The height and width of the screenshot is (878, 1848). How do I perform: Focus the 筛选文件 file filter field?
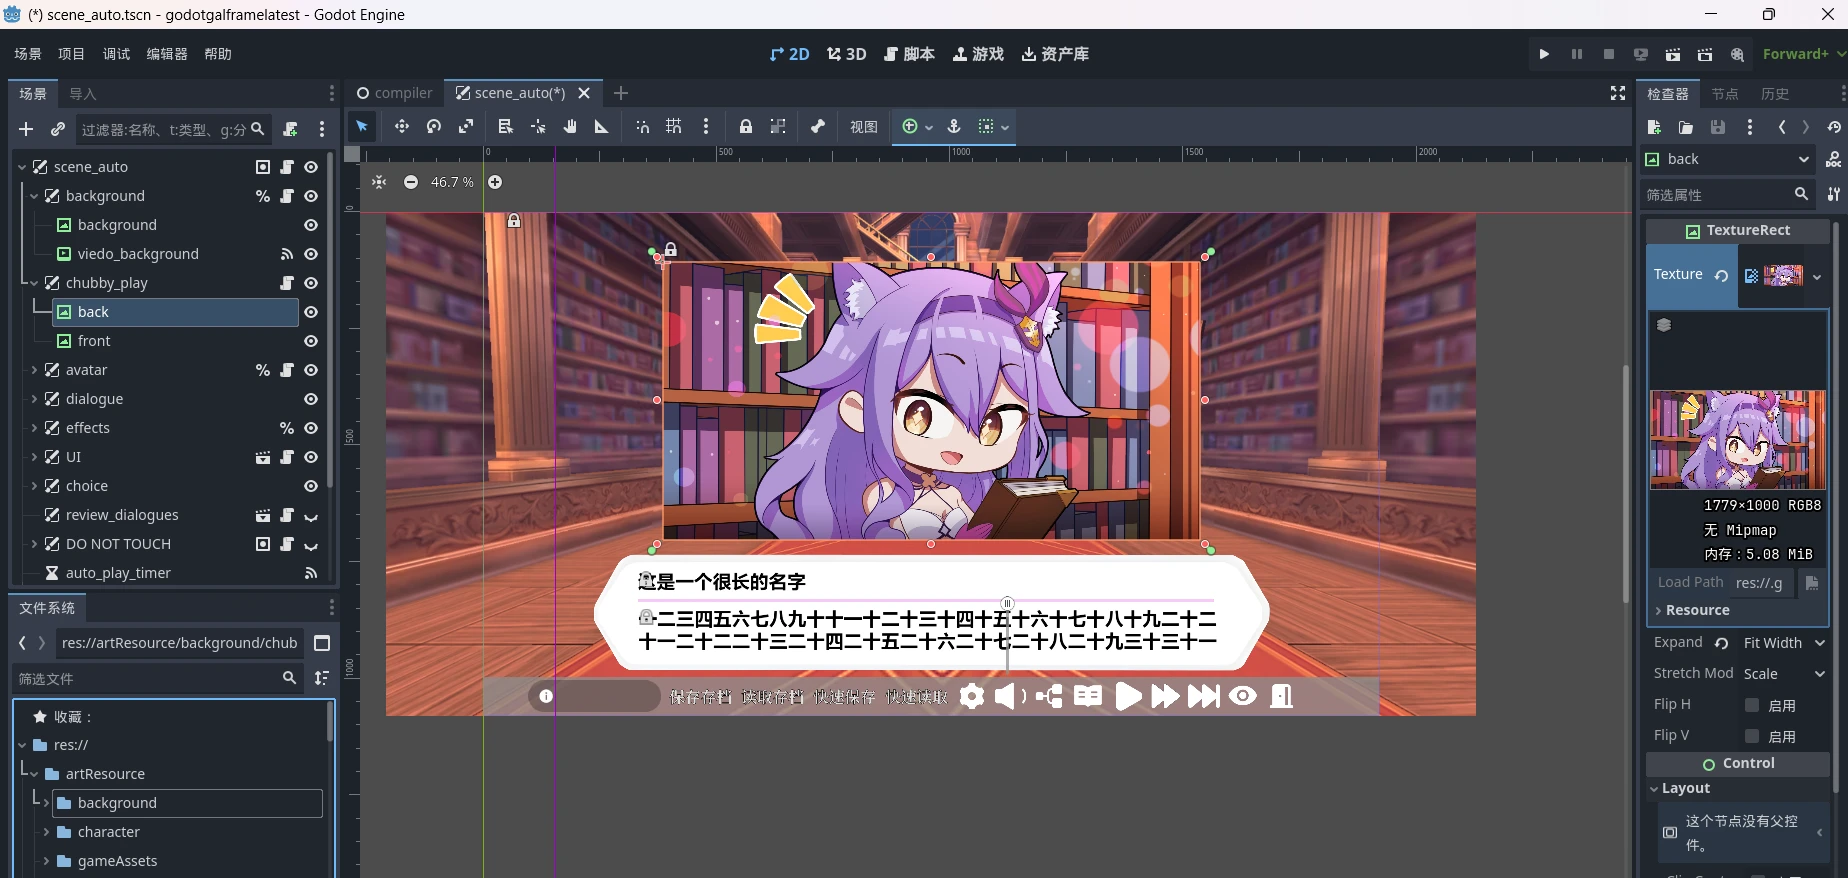158,678
